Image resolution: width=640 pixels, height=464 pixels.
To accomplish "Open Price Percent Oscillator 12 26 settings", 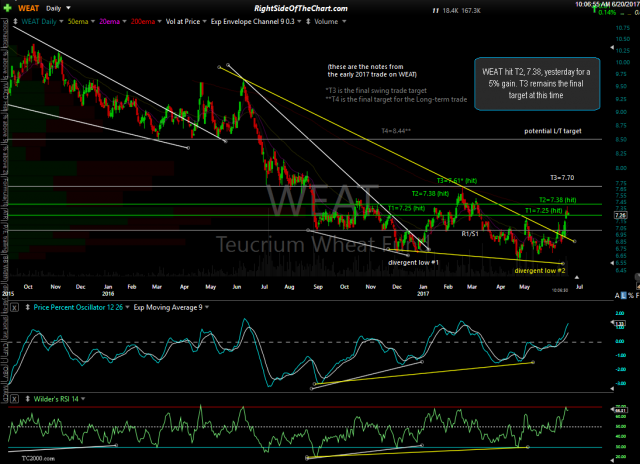I will pyautogui.click(x=78, y=307).
